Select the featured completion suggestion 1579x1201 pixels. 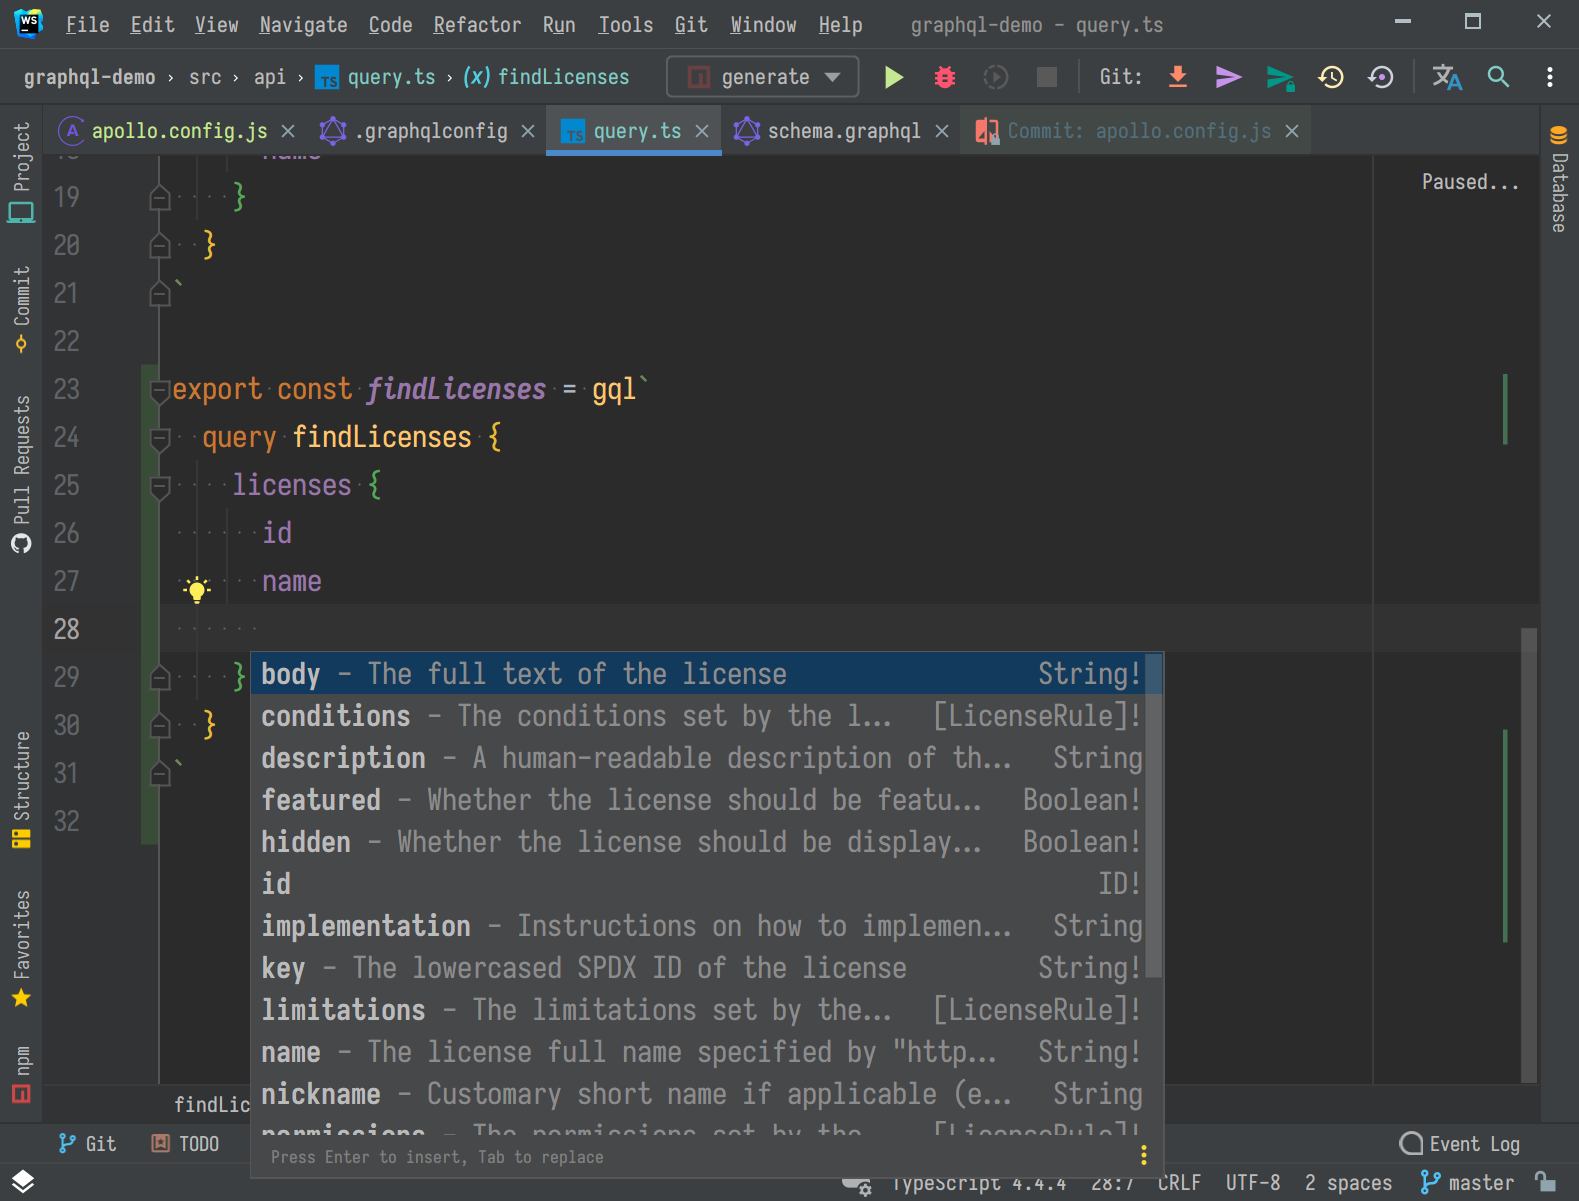(x=698, y=799)
